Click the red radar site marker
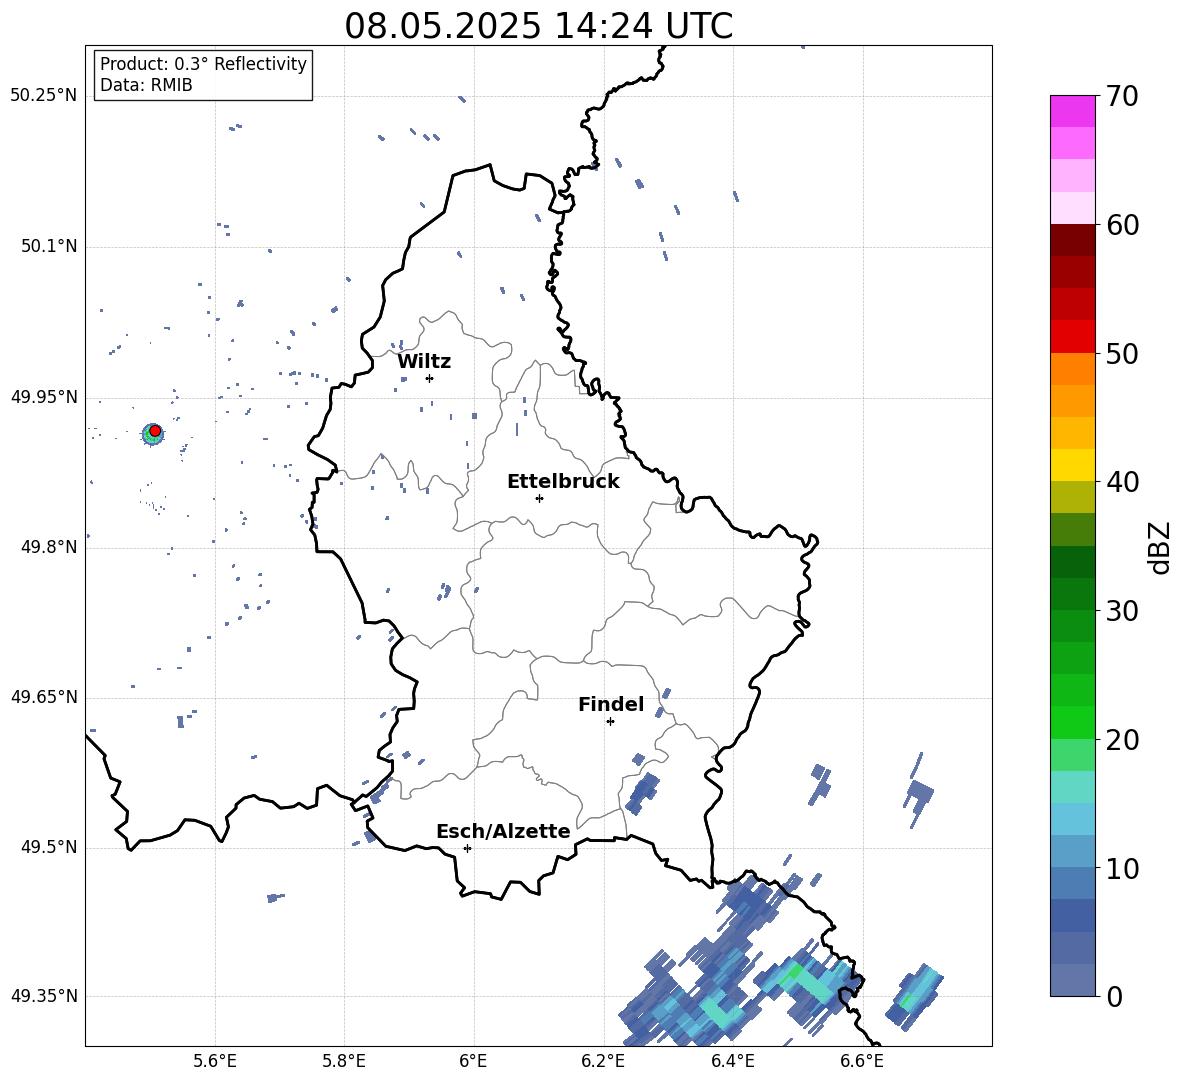 click(x=155, y=431)
